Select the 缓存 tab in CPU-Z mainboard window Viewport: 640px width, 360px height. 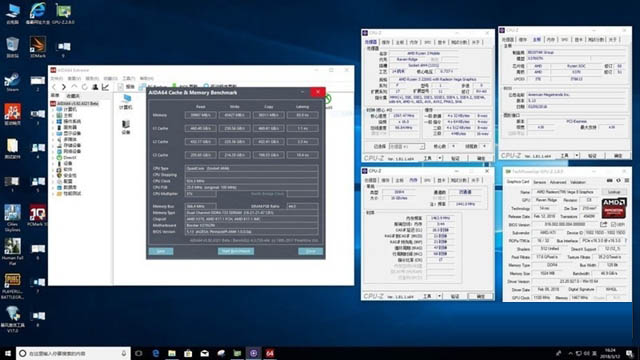[523, 40]
